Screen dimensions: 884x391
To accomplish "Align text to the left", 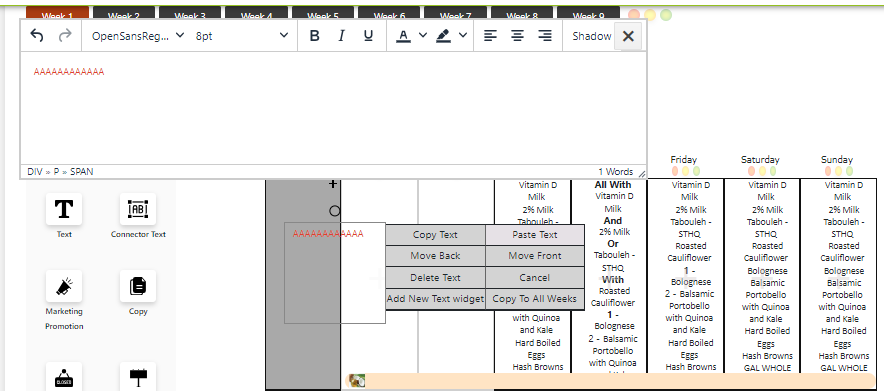I will [490, 36].
